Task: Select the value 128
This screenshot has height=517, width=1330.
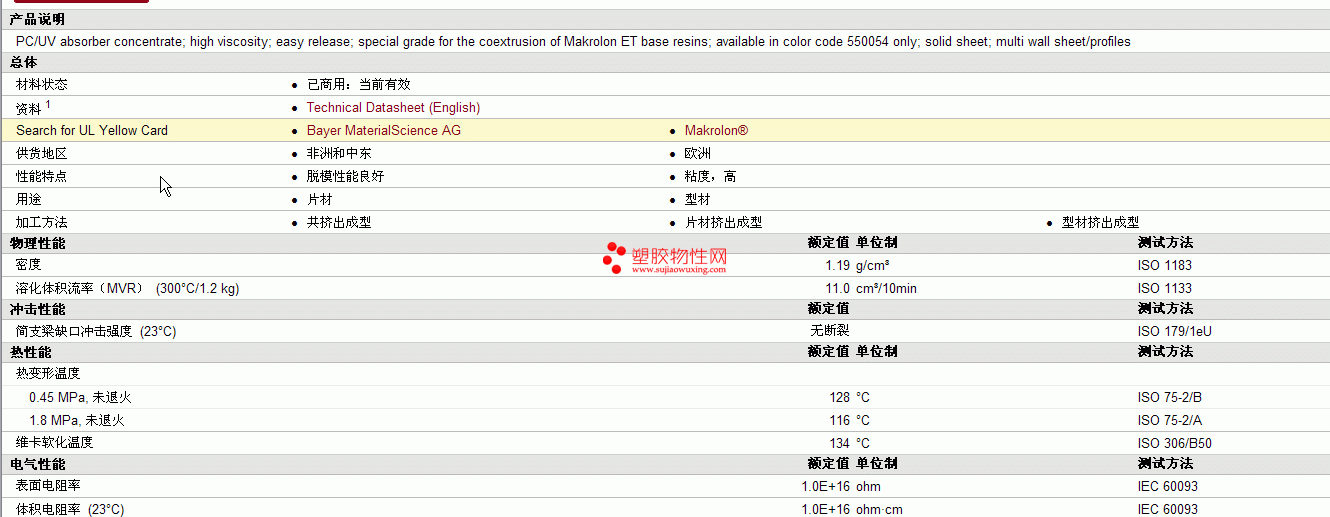Action: pos(839,397)
